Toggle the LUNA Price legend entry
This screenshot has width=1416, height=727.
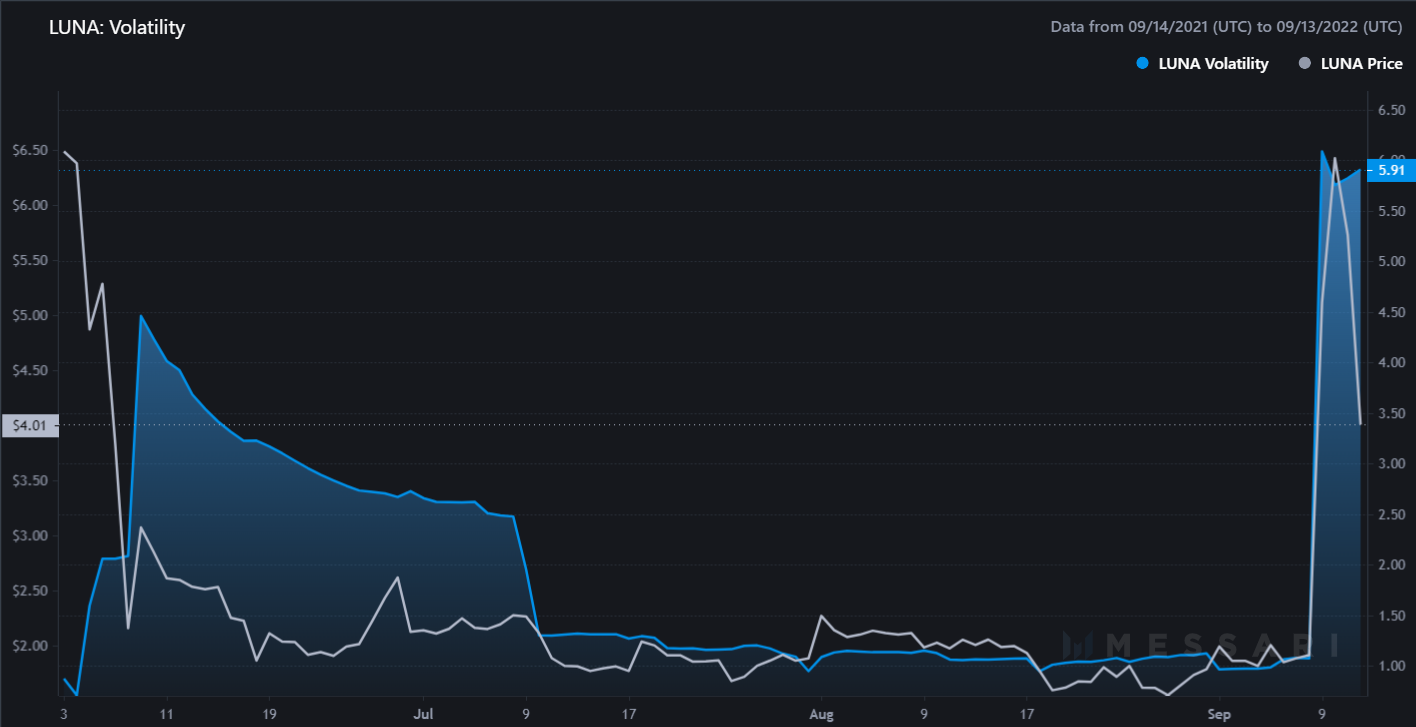[x=1349, y=63]
